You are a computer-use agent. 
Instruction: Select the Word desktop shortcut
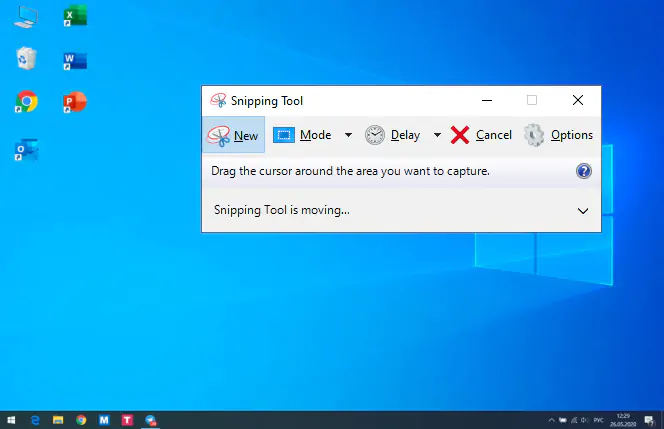pos(75,61)
